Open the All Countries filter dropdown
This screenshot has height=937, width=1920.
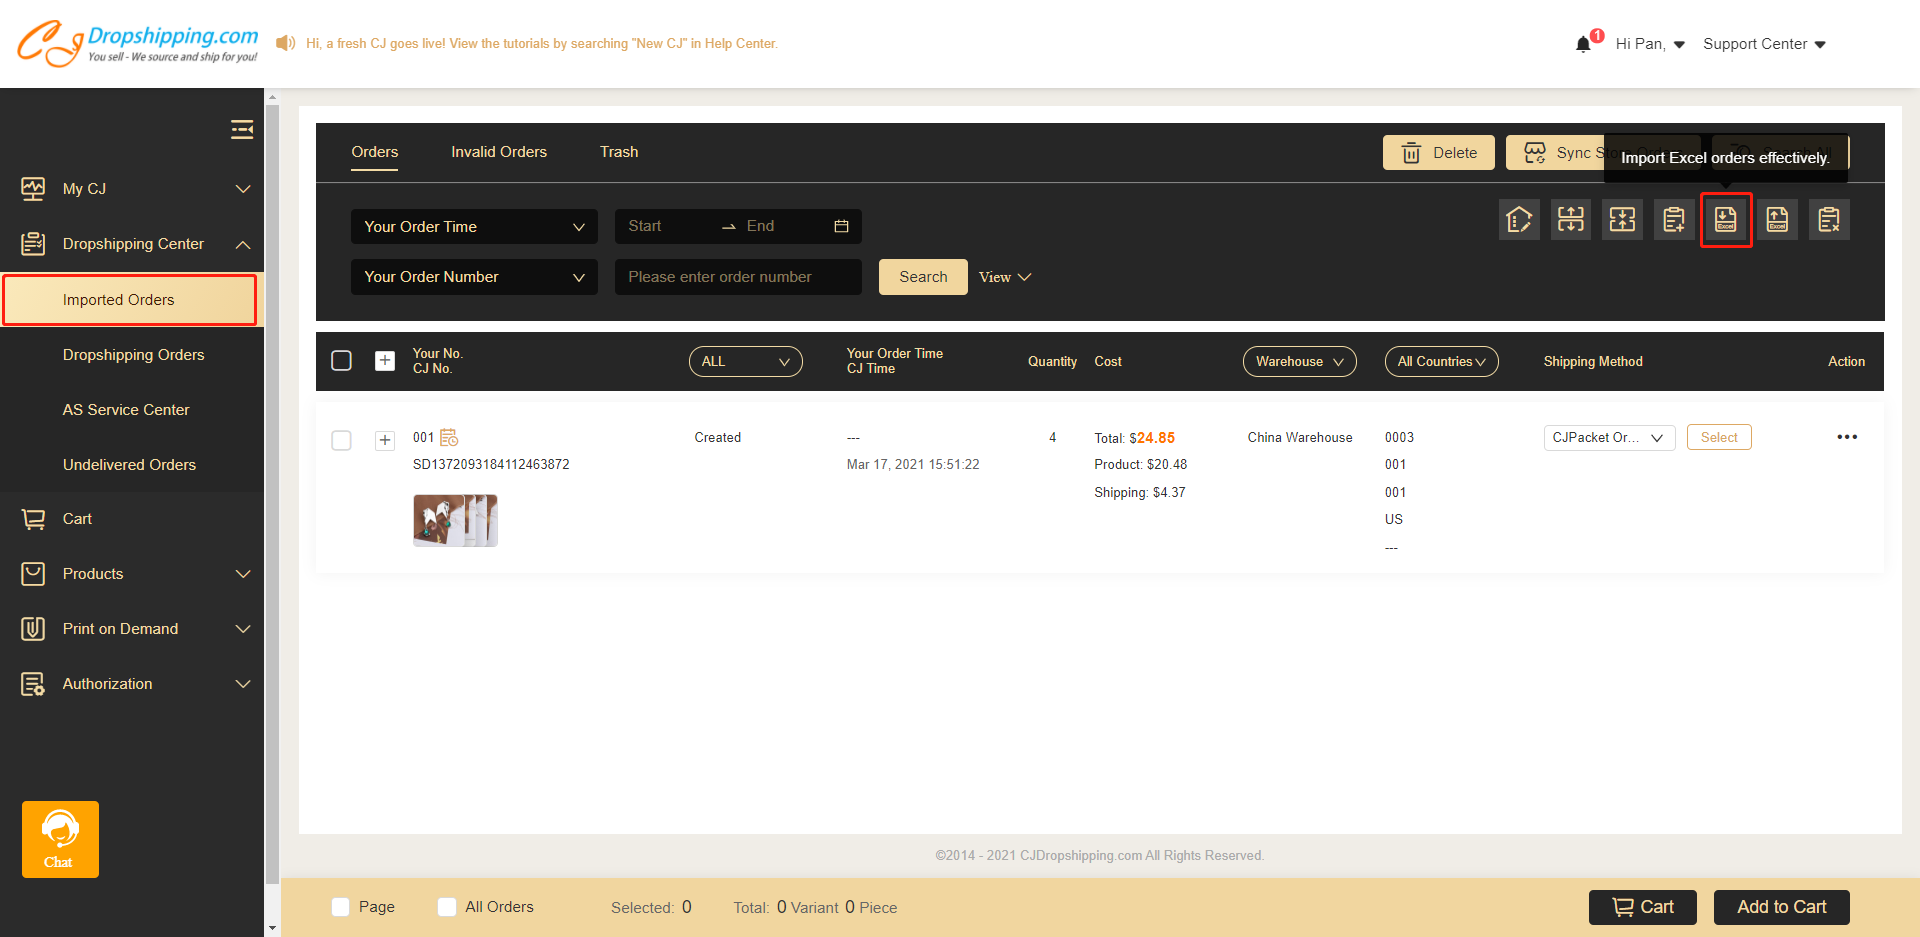click(1441, 361)
